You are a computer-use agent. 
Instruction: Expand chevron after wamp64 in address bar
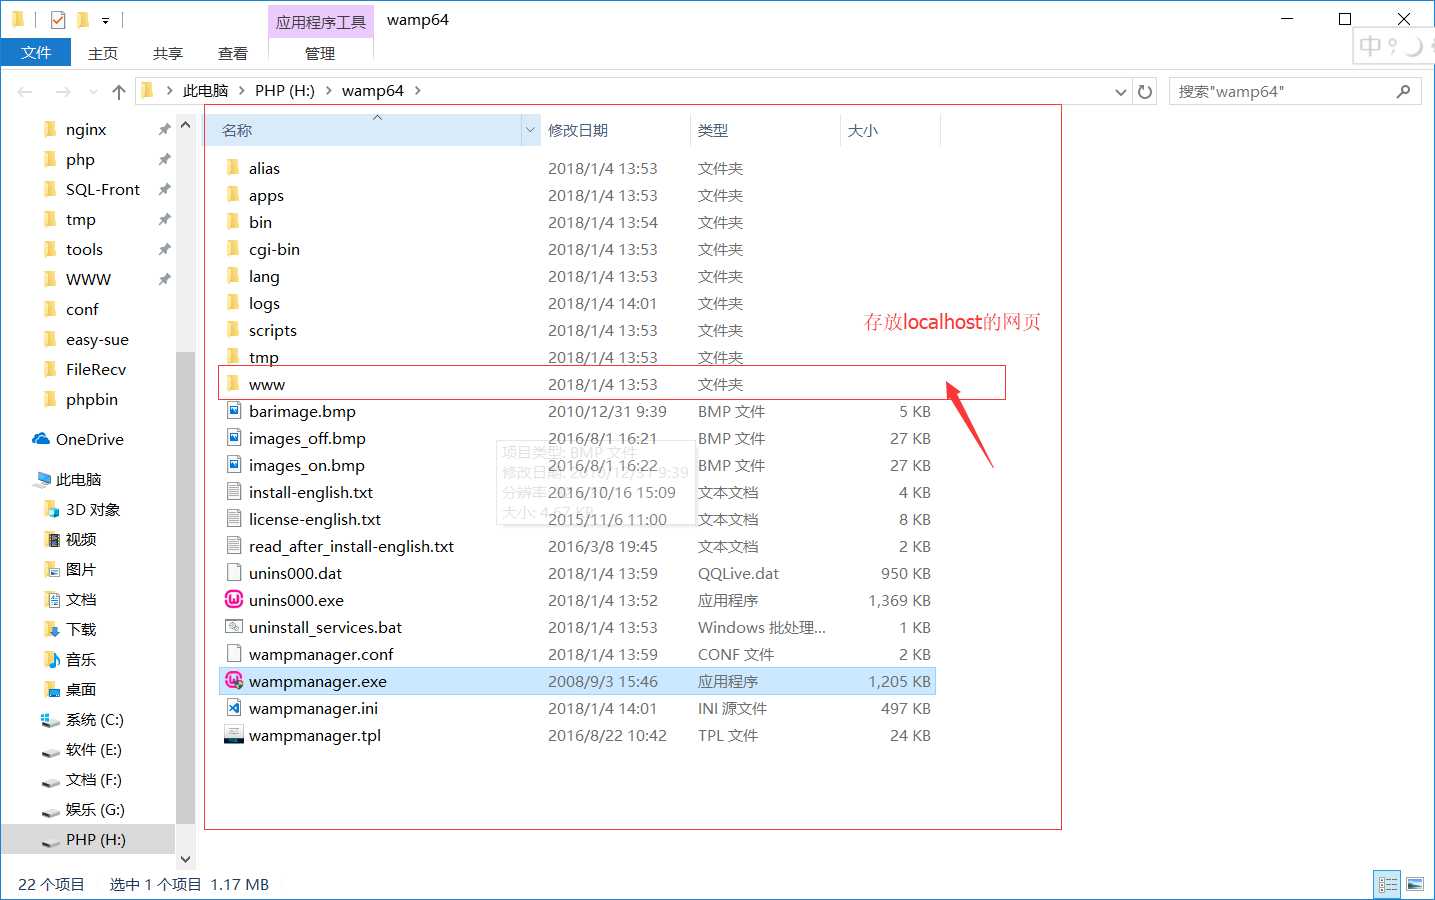[418, 90]
